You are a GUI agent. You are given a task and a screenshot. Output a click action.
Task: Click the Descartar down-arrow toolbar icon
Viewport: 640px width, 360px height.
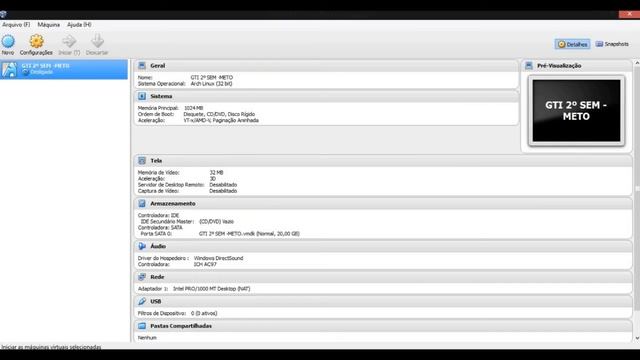click(97, 41)
